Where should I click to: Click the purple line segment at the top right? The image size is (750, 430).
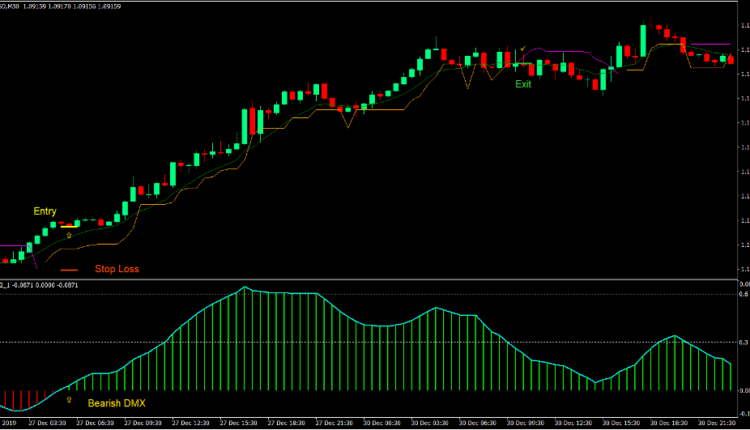709,44
